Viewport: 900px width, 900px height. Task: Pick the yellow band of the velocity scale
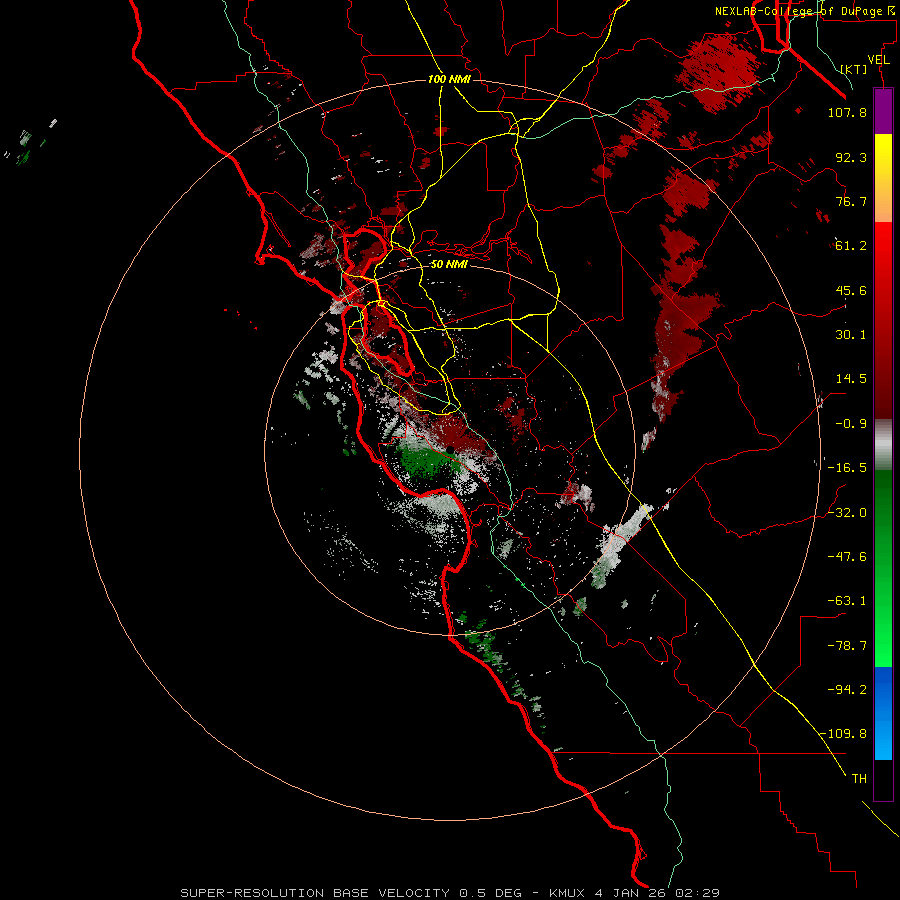tap(883, 178)
